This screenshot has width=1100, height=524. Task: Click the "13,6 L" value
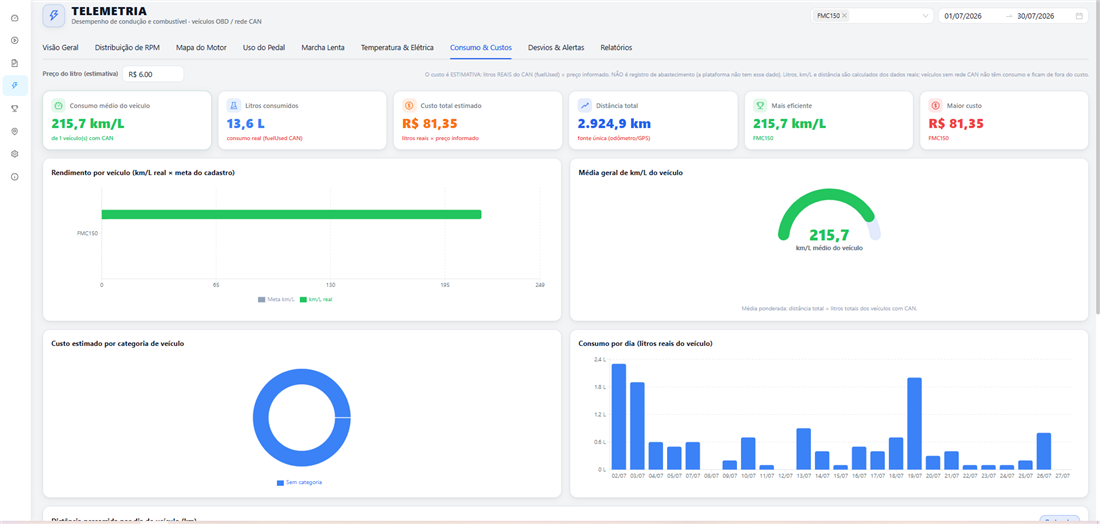246,123
